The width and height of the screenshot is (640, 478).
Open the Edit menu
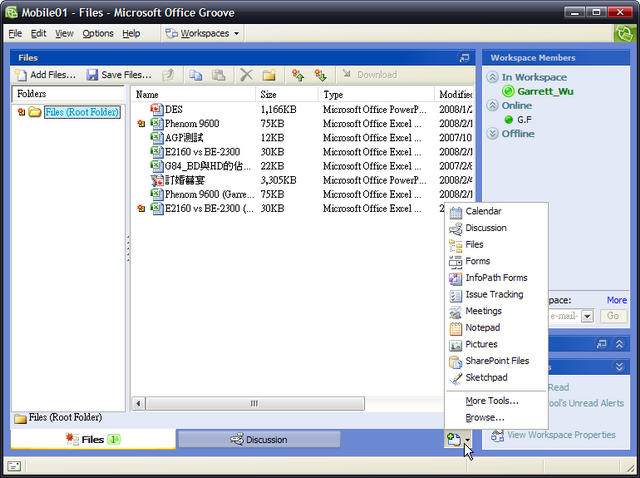(38, 33)
